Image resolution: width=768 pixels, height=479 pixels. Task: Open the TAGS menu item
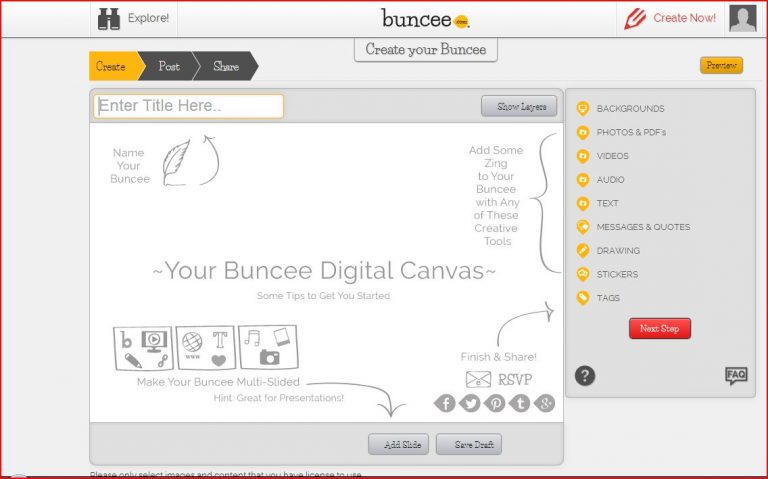click(608, 298)
